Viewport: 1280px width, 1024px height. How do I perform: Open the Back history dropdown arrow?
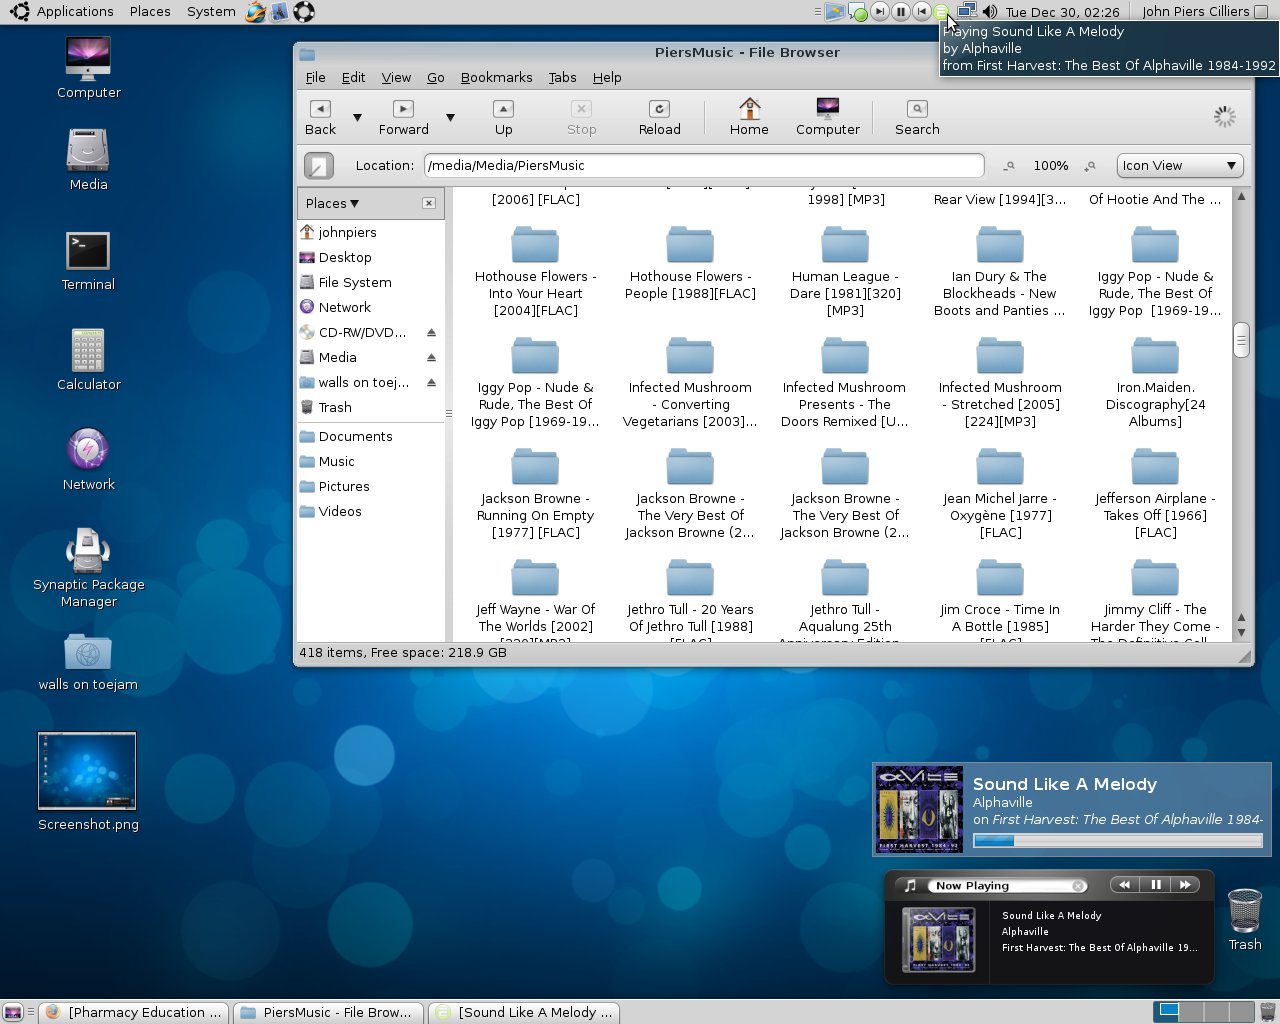pyautogui.click(x=357, y=117)
